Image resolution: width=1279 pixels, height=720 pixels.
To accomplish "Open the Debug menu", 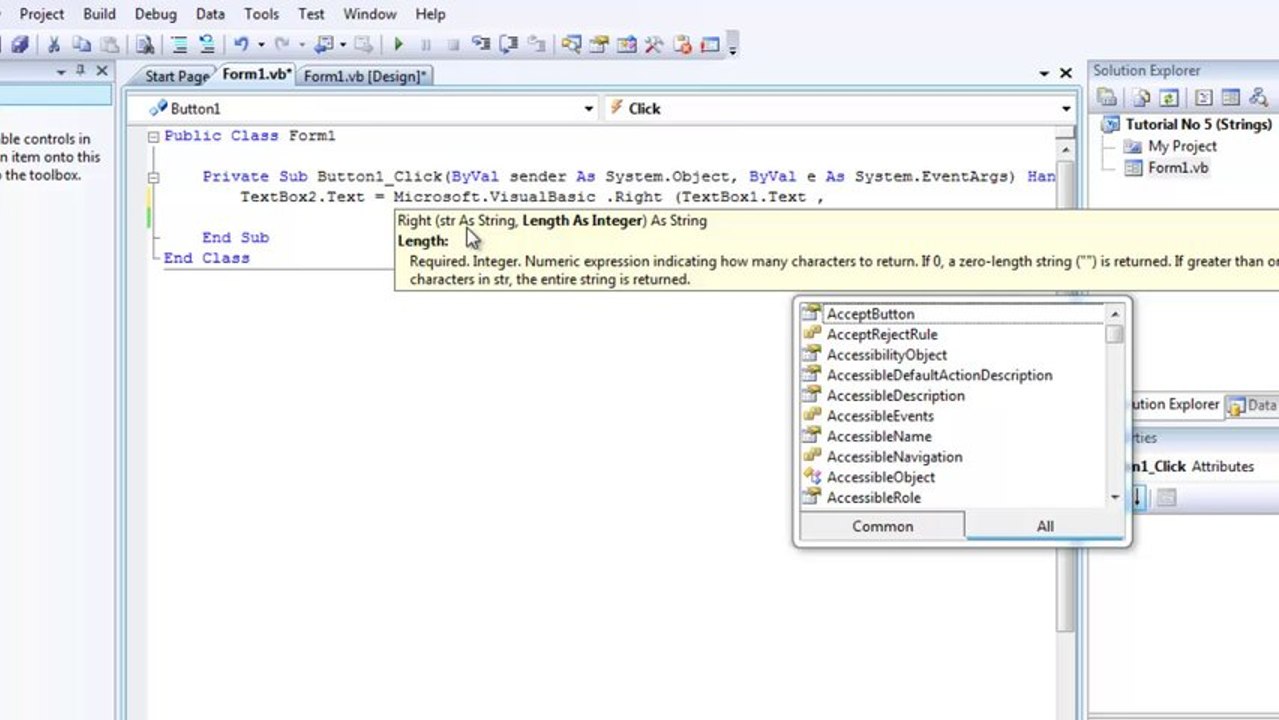I will point(155,14).
